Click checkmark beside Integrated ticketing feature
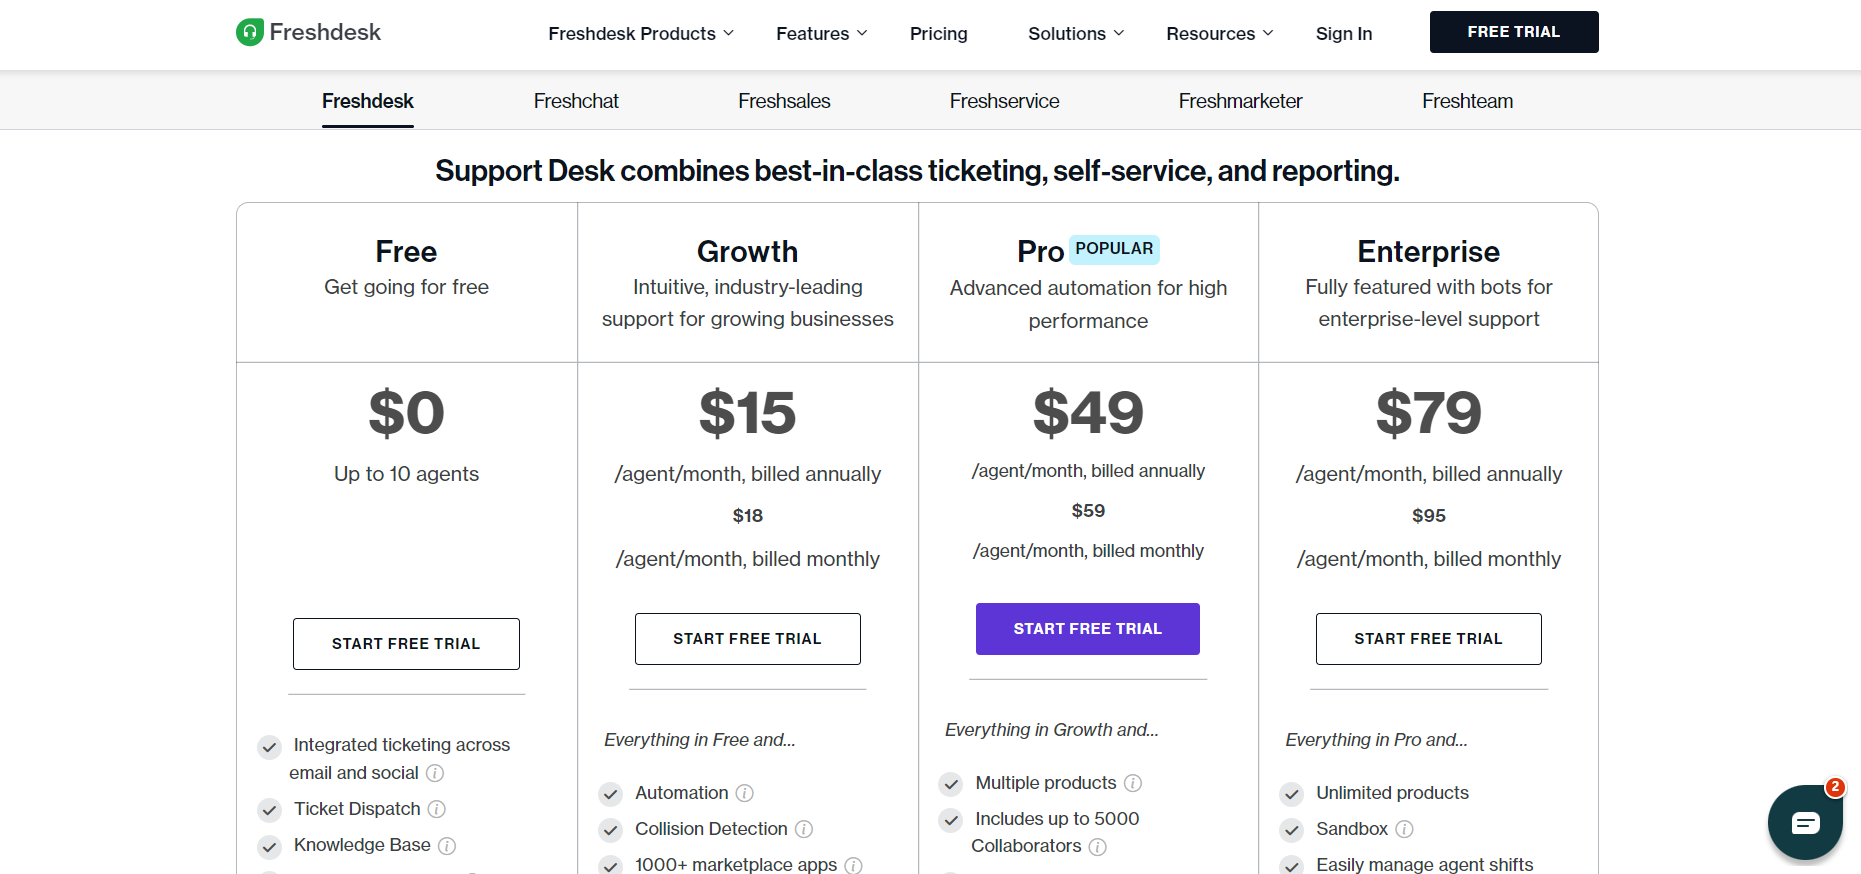Image resolution: width=1861 pixels, height=874 pixels. [x=269, y=747]
